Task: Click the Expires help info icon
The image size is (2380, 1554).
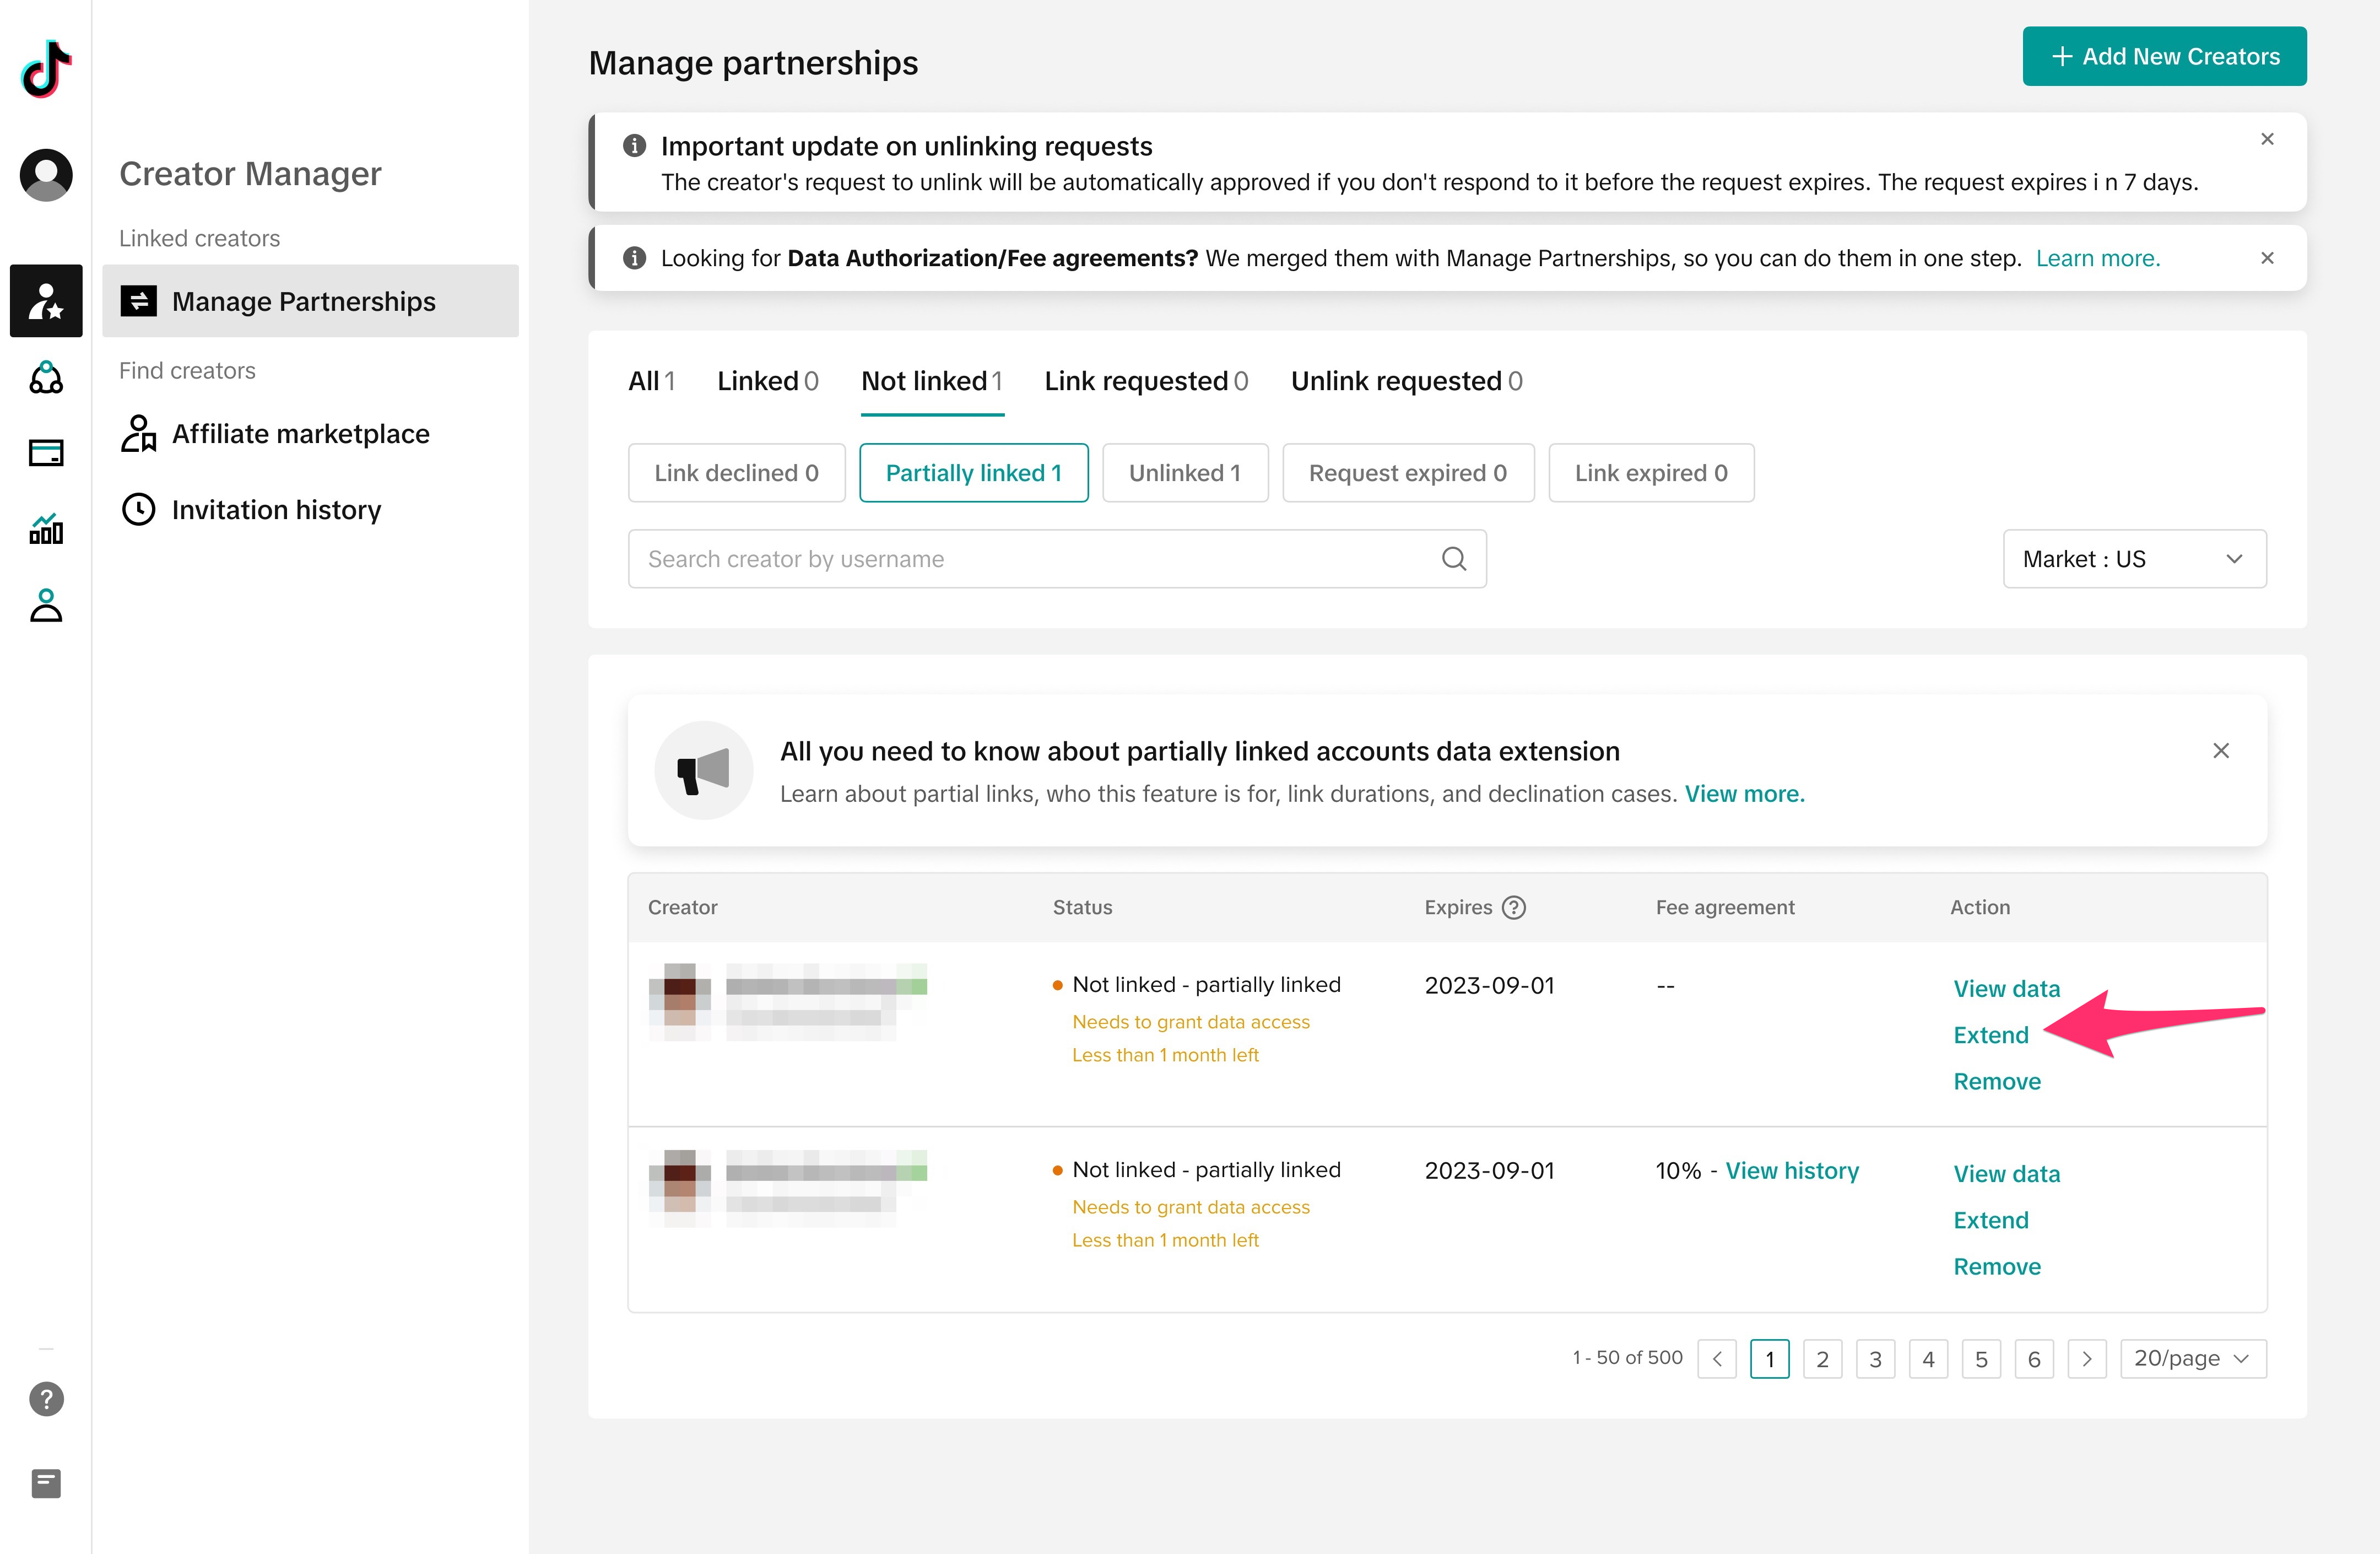Action: click(1514, 907)
